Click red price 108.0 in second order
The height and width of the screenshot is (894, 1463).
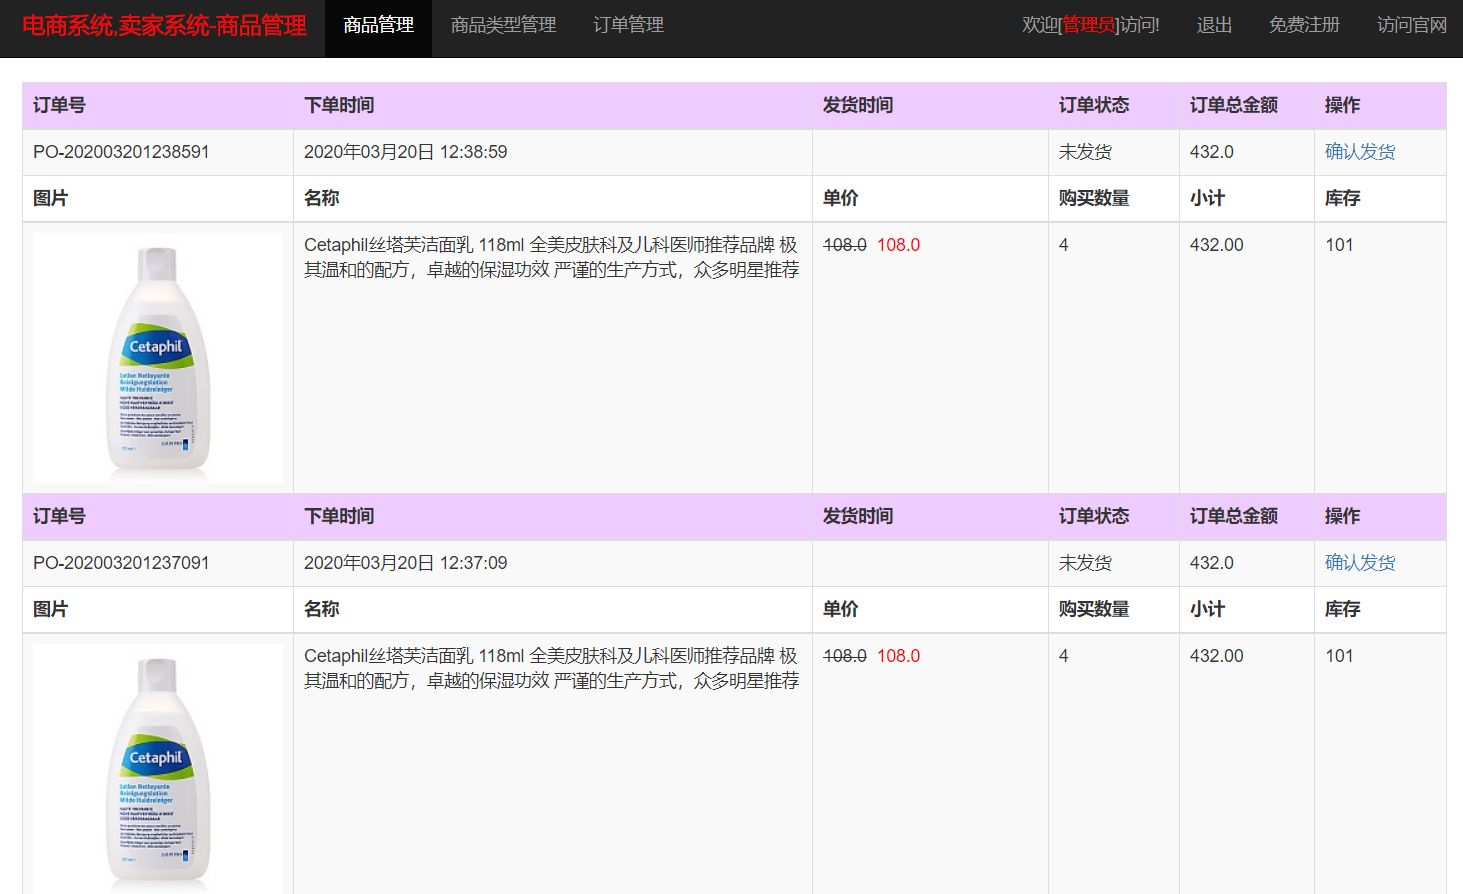pyautogui.click(x=898, y=656)
